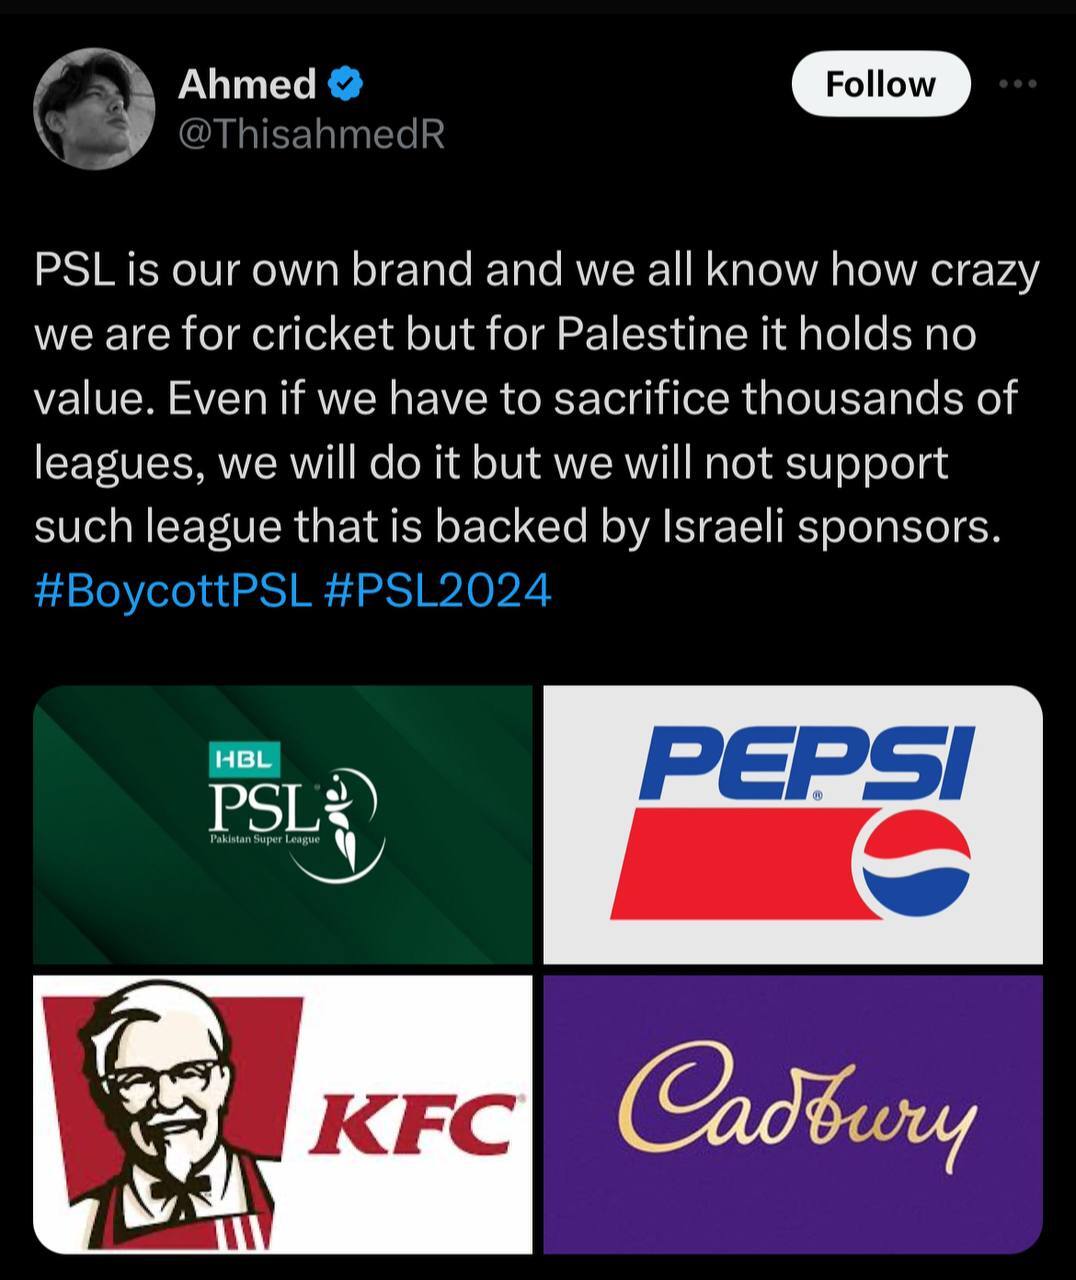Click the four-image media grid

point(538,968)
